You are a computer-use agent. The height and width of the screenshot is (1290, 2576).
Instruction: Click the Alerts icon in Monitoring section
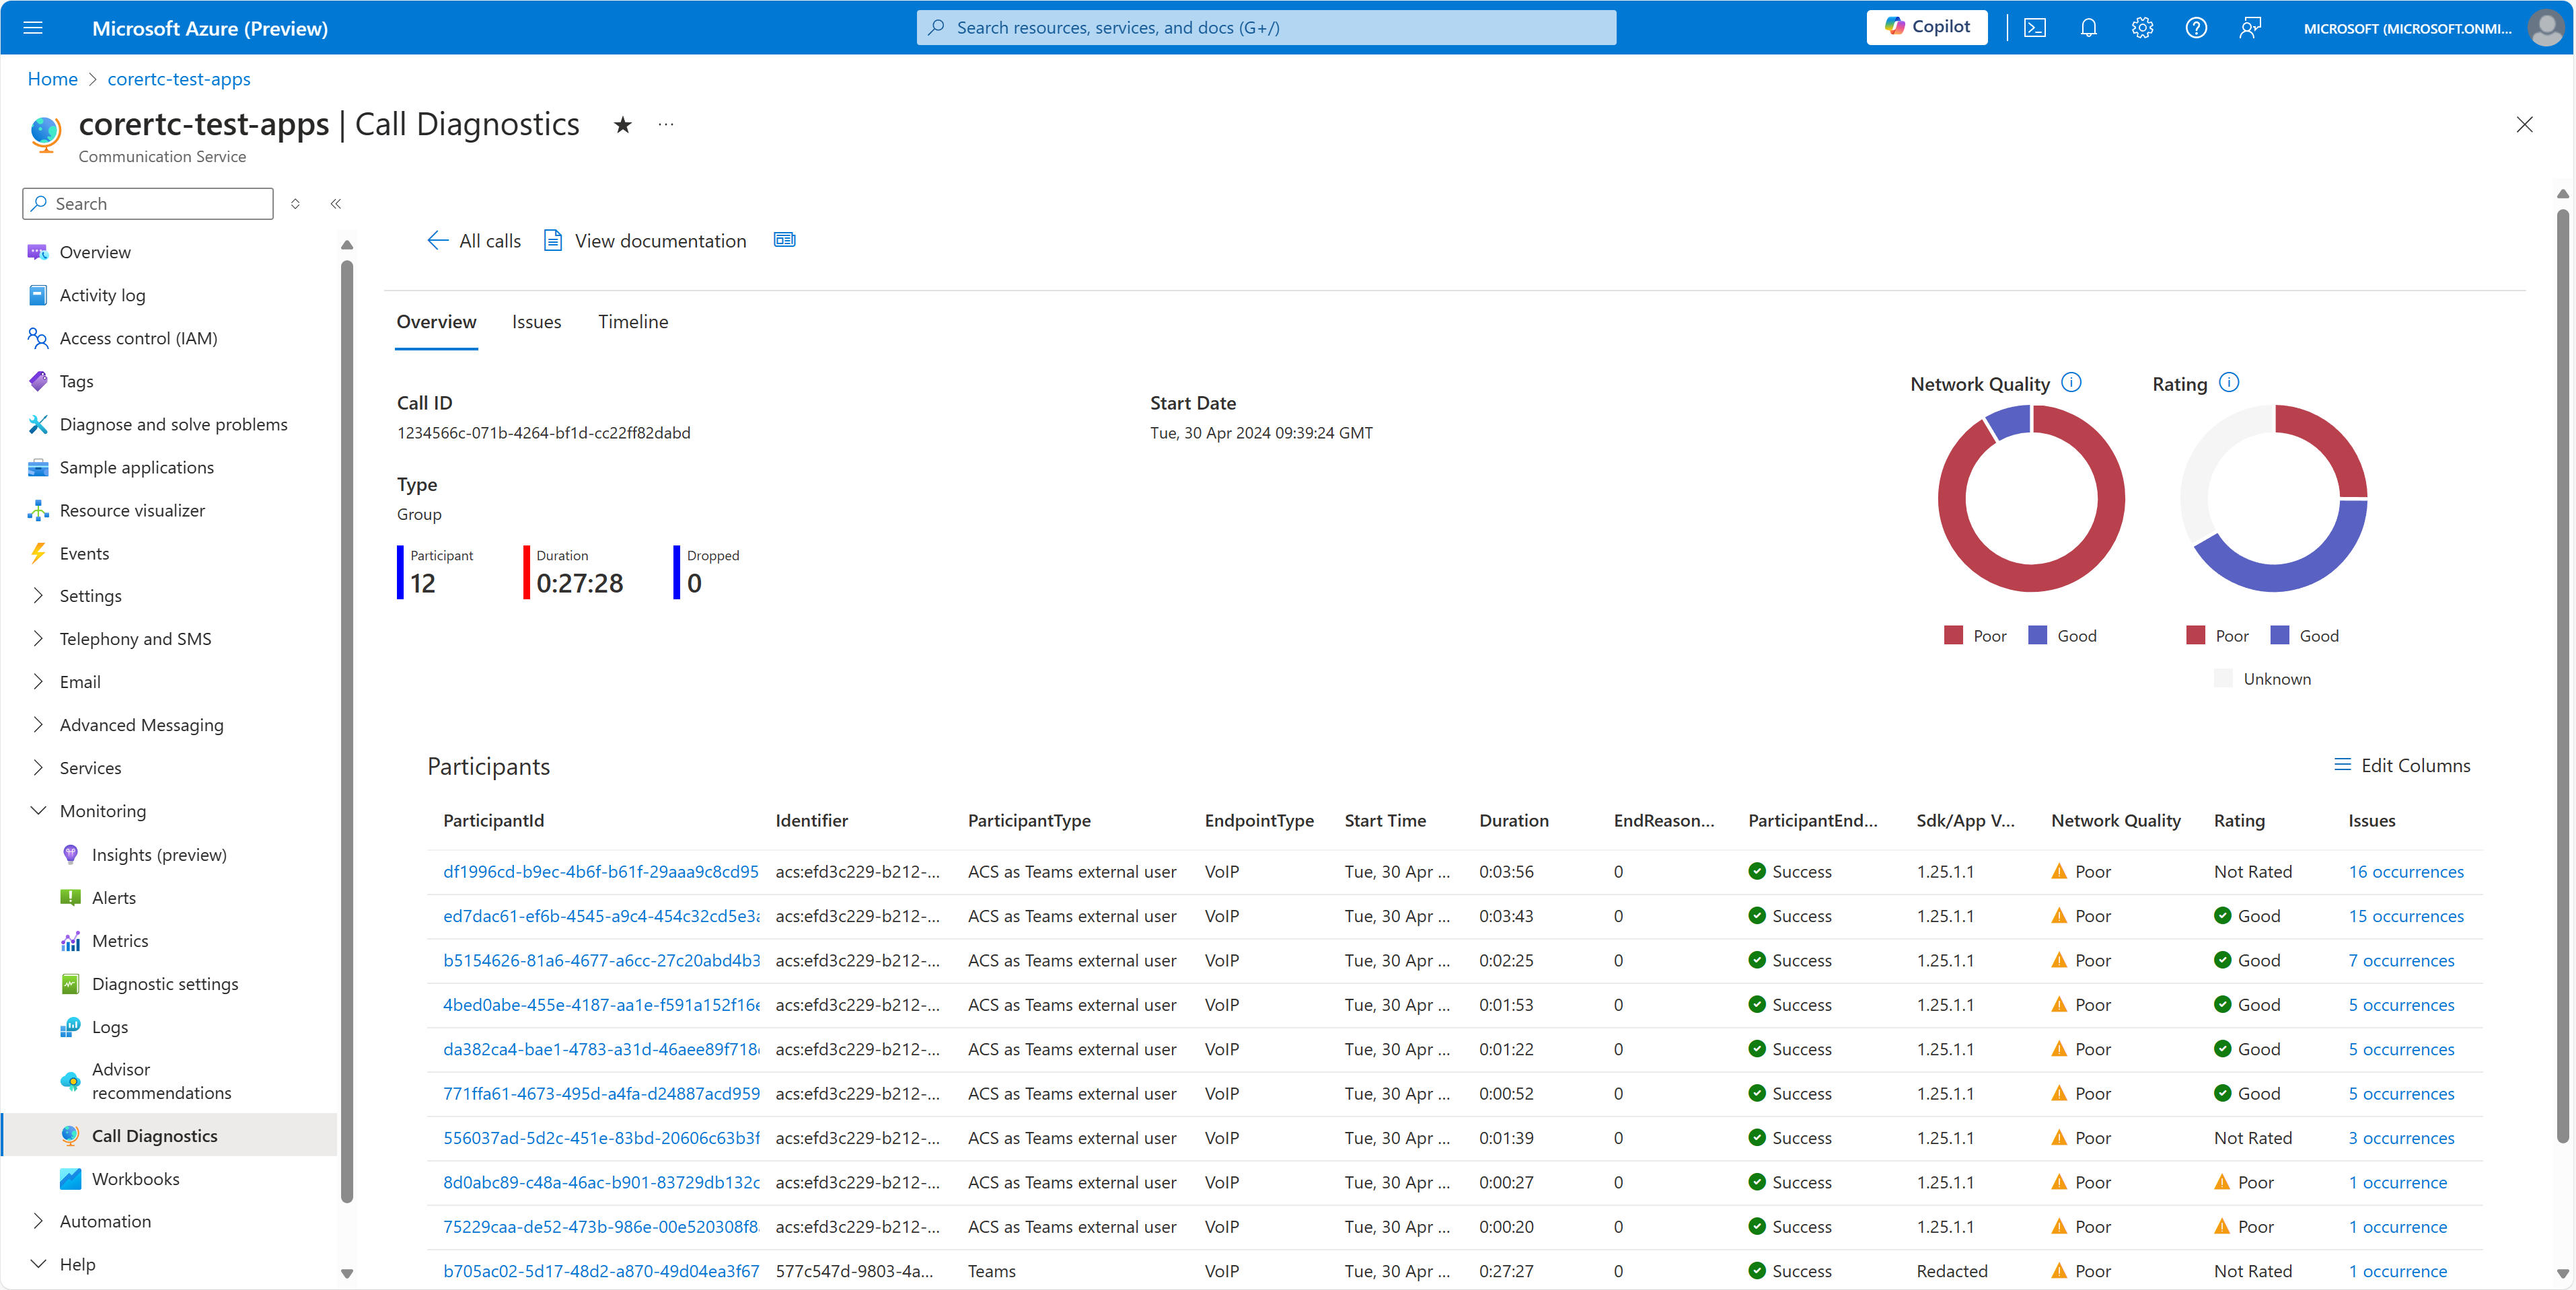tap(69, 897)
